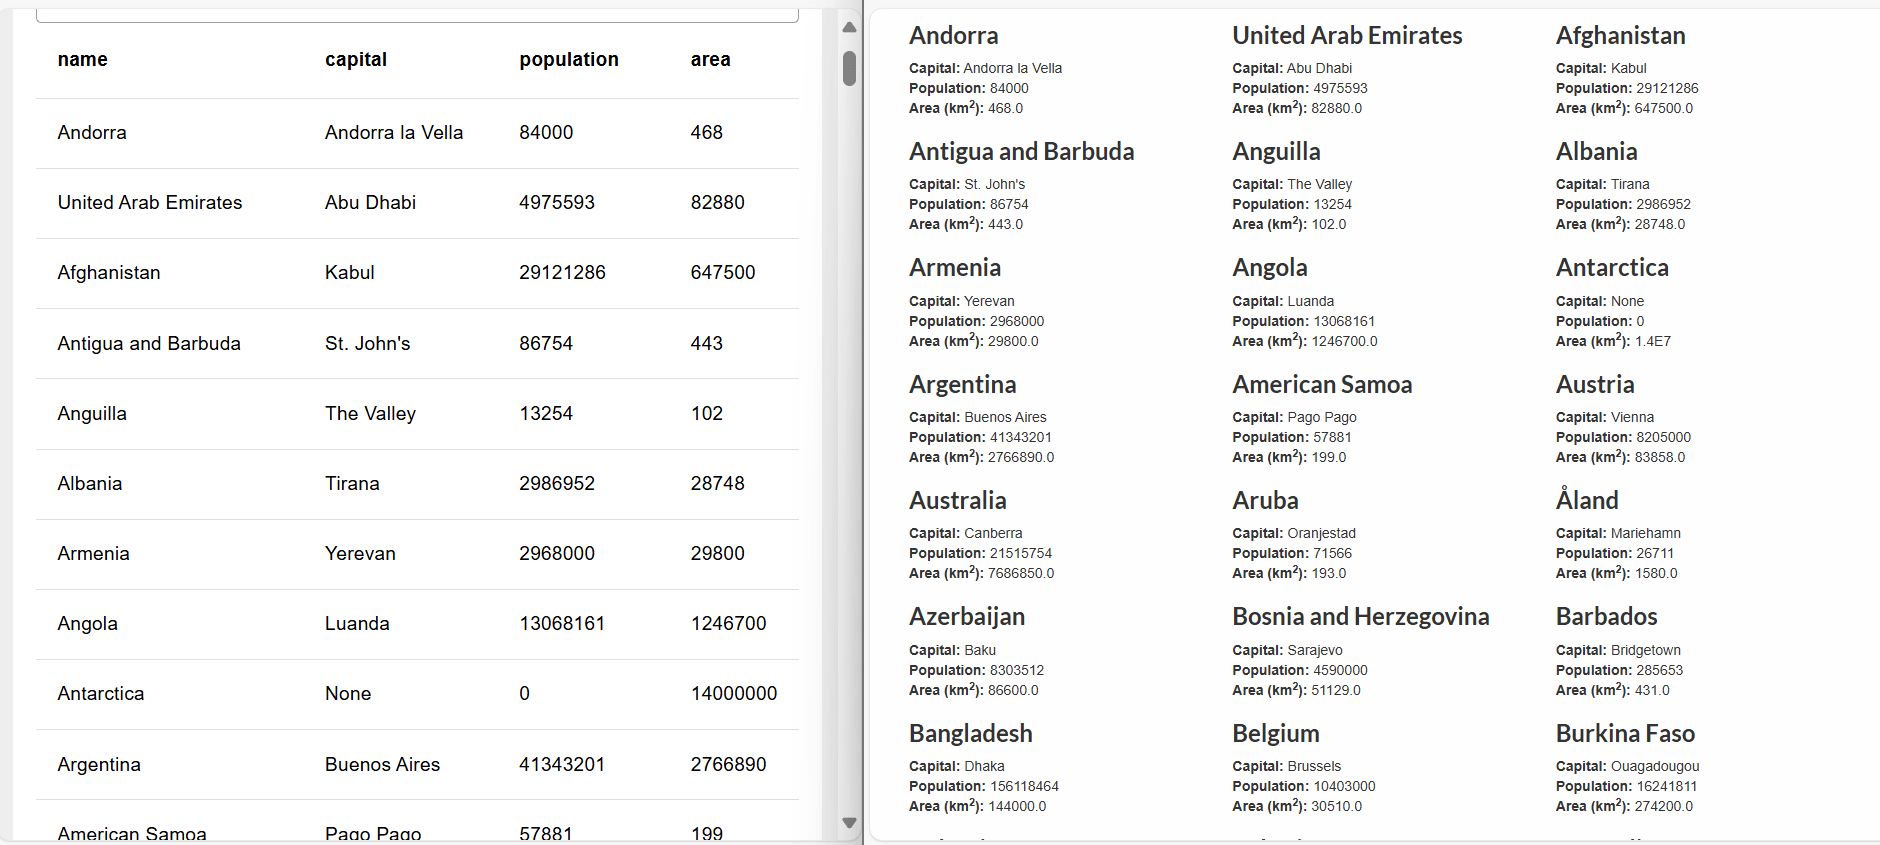Click the Bangladesh card heading

pos(969,733)
